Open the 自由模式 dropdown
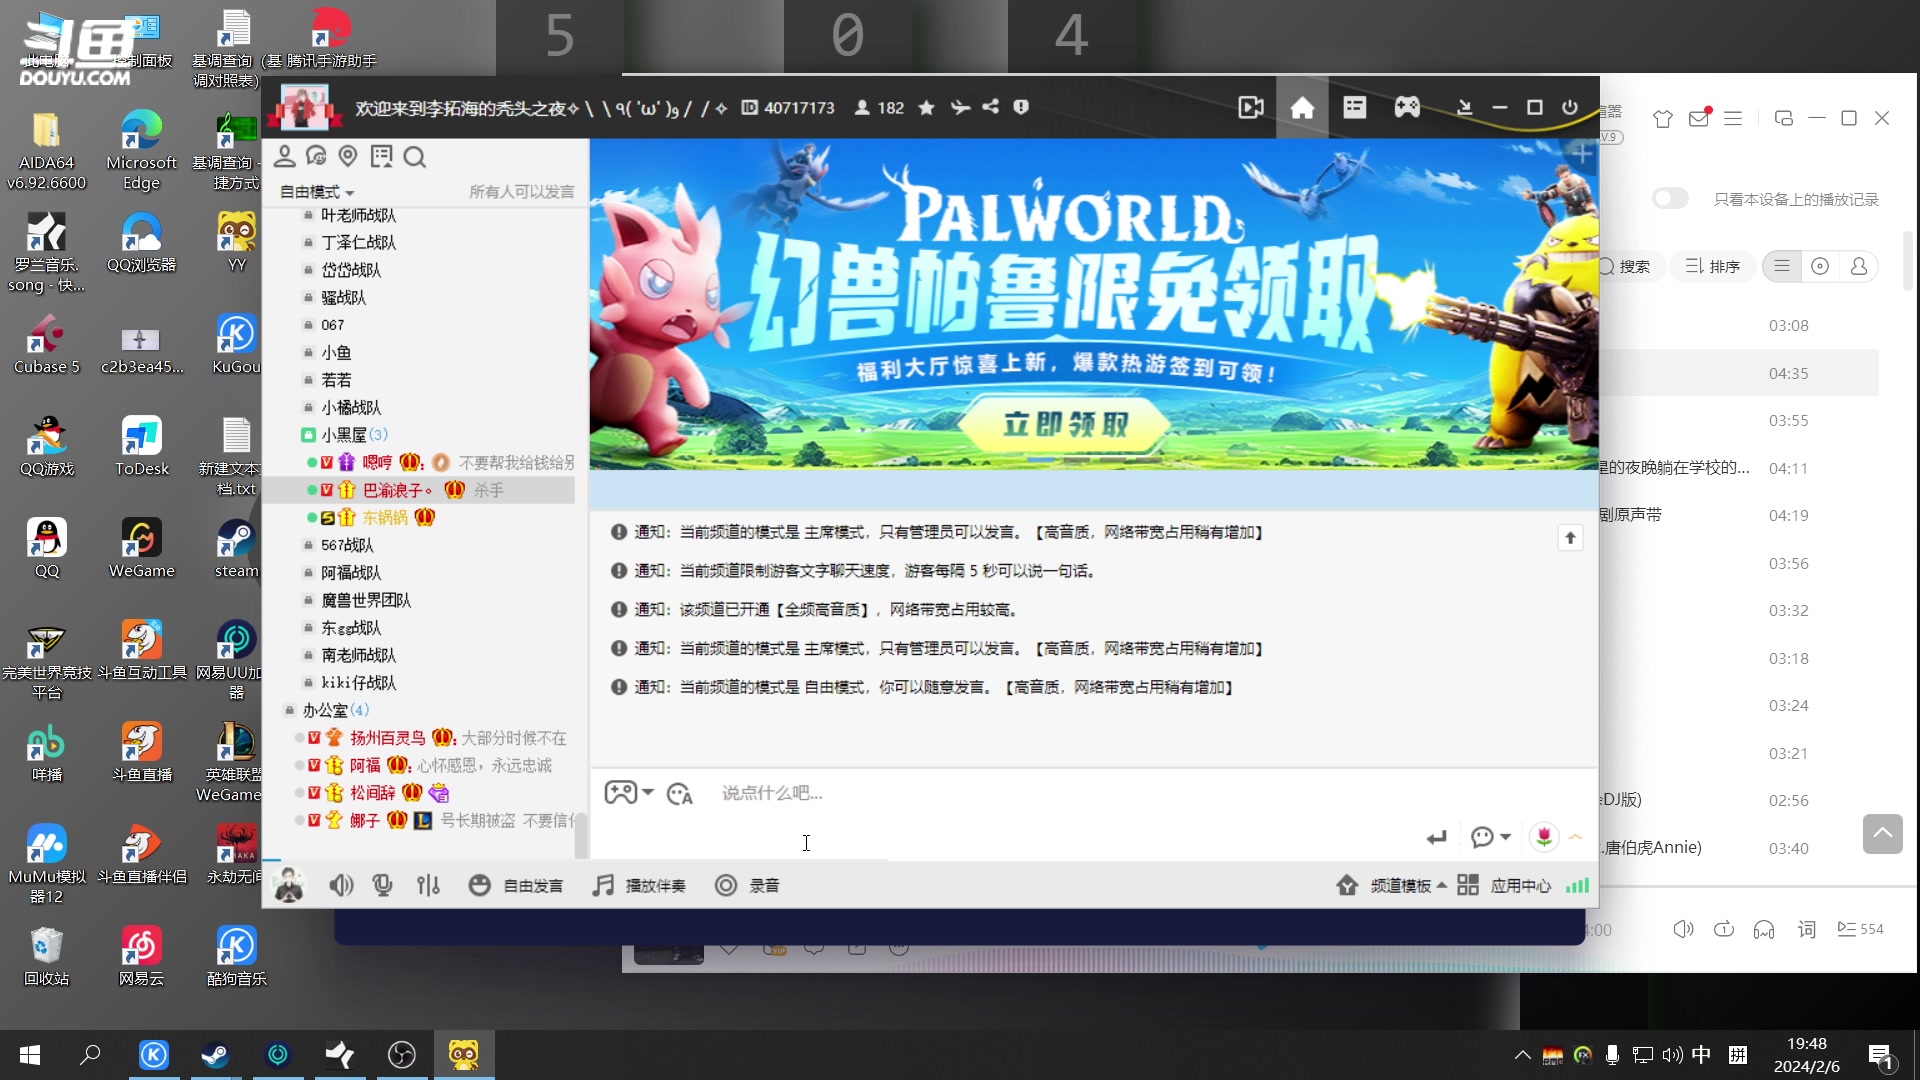 (317, 192)
